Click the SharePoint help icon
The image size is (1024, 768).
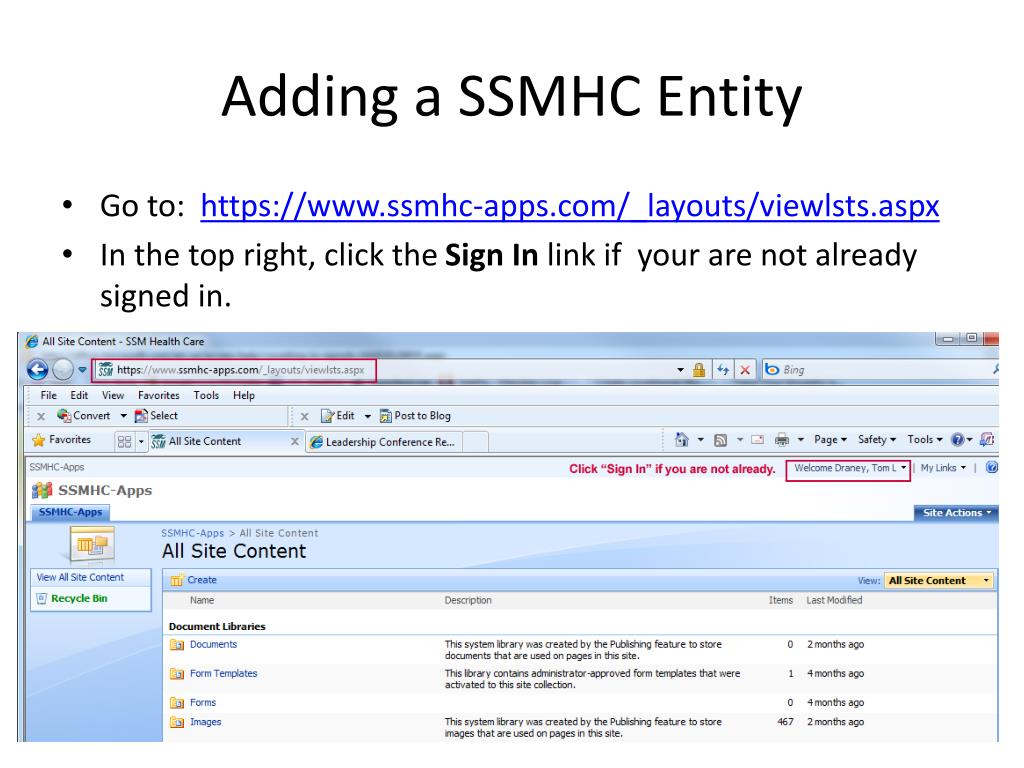pos(991,467)
